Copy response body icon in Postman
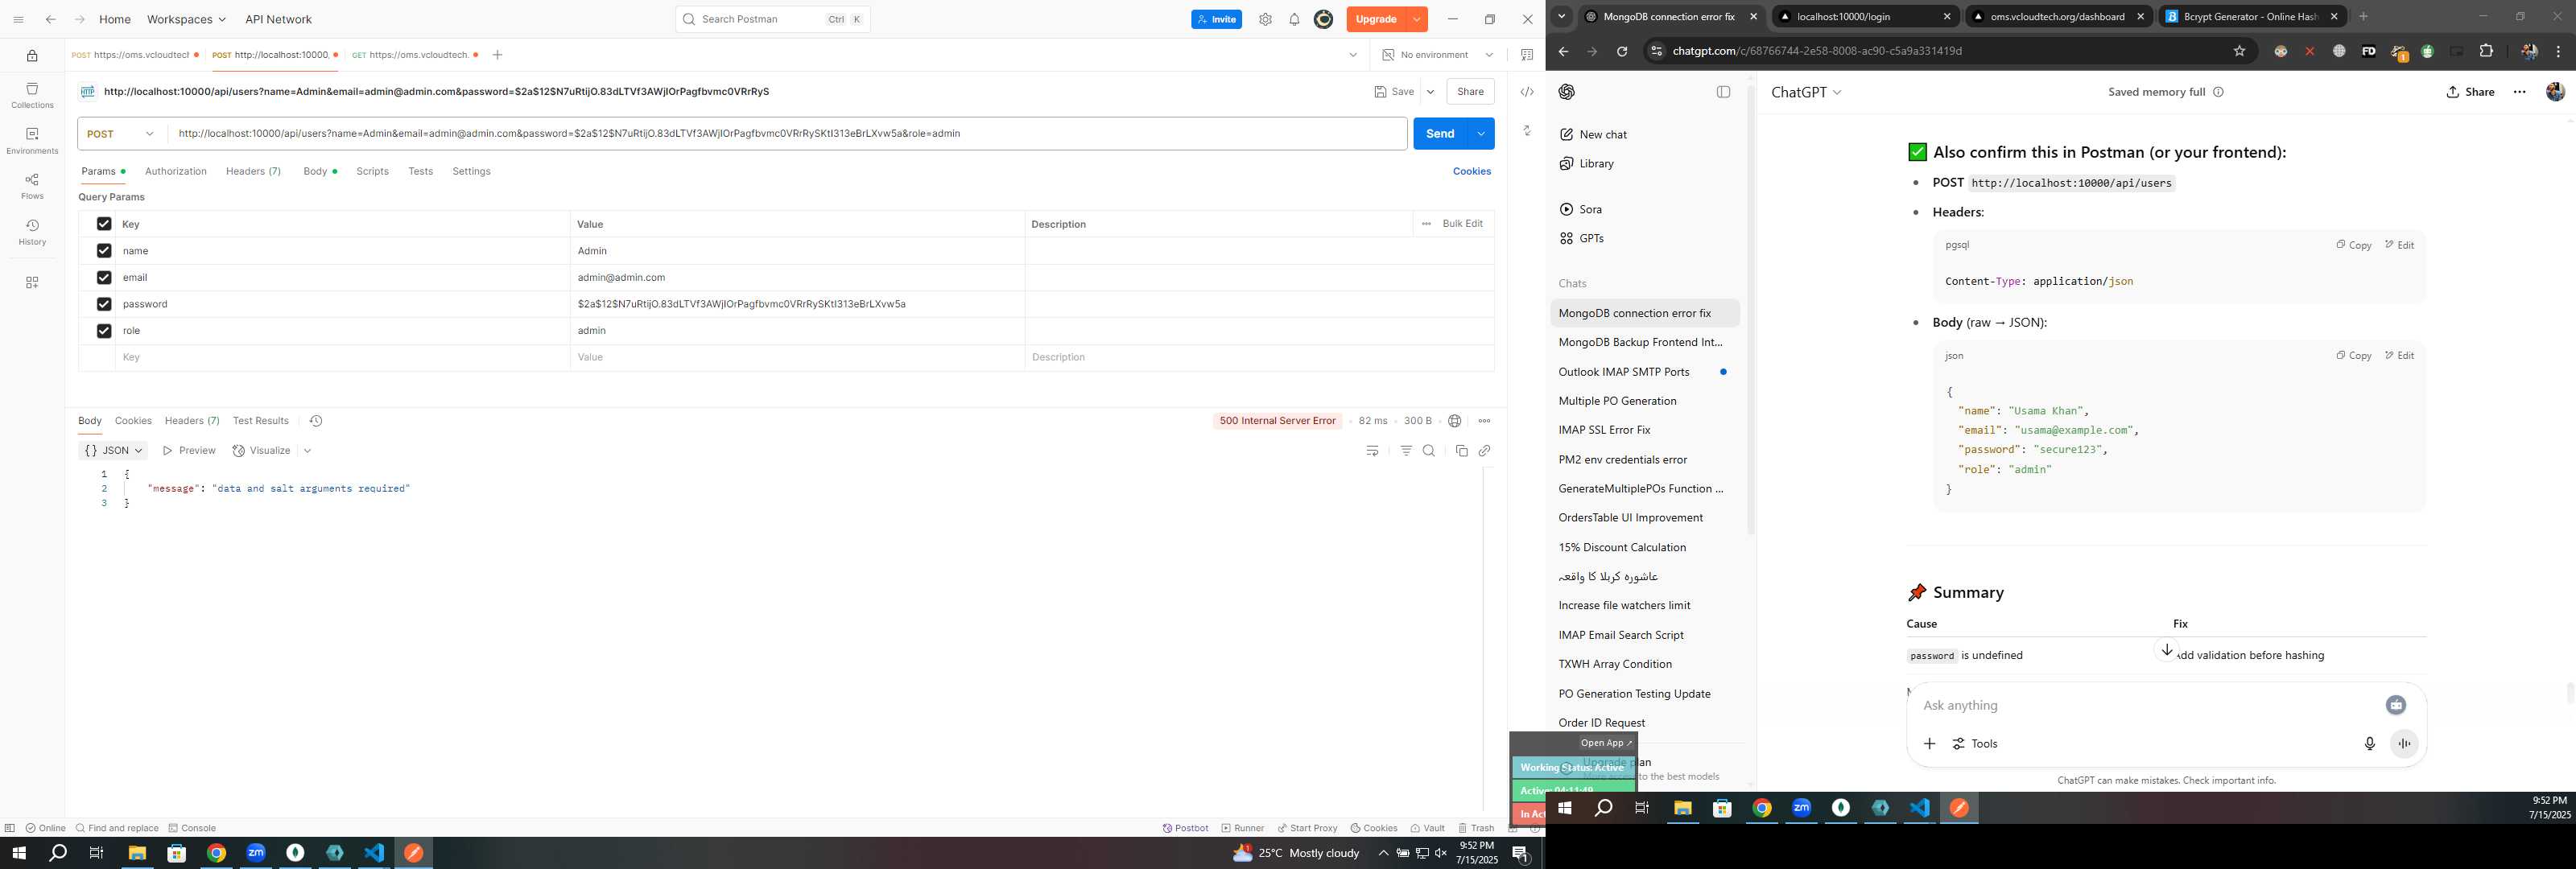The width and height of the screenshot is (2576, 869). click(1461, 451)
